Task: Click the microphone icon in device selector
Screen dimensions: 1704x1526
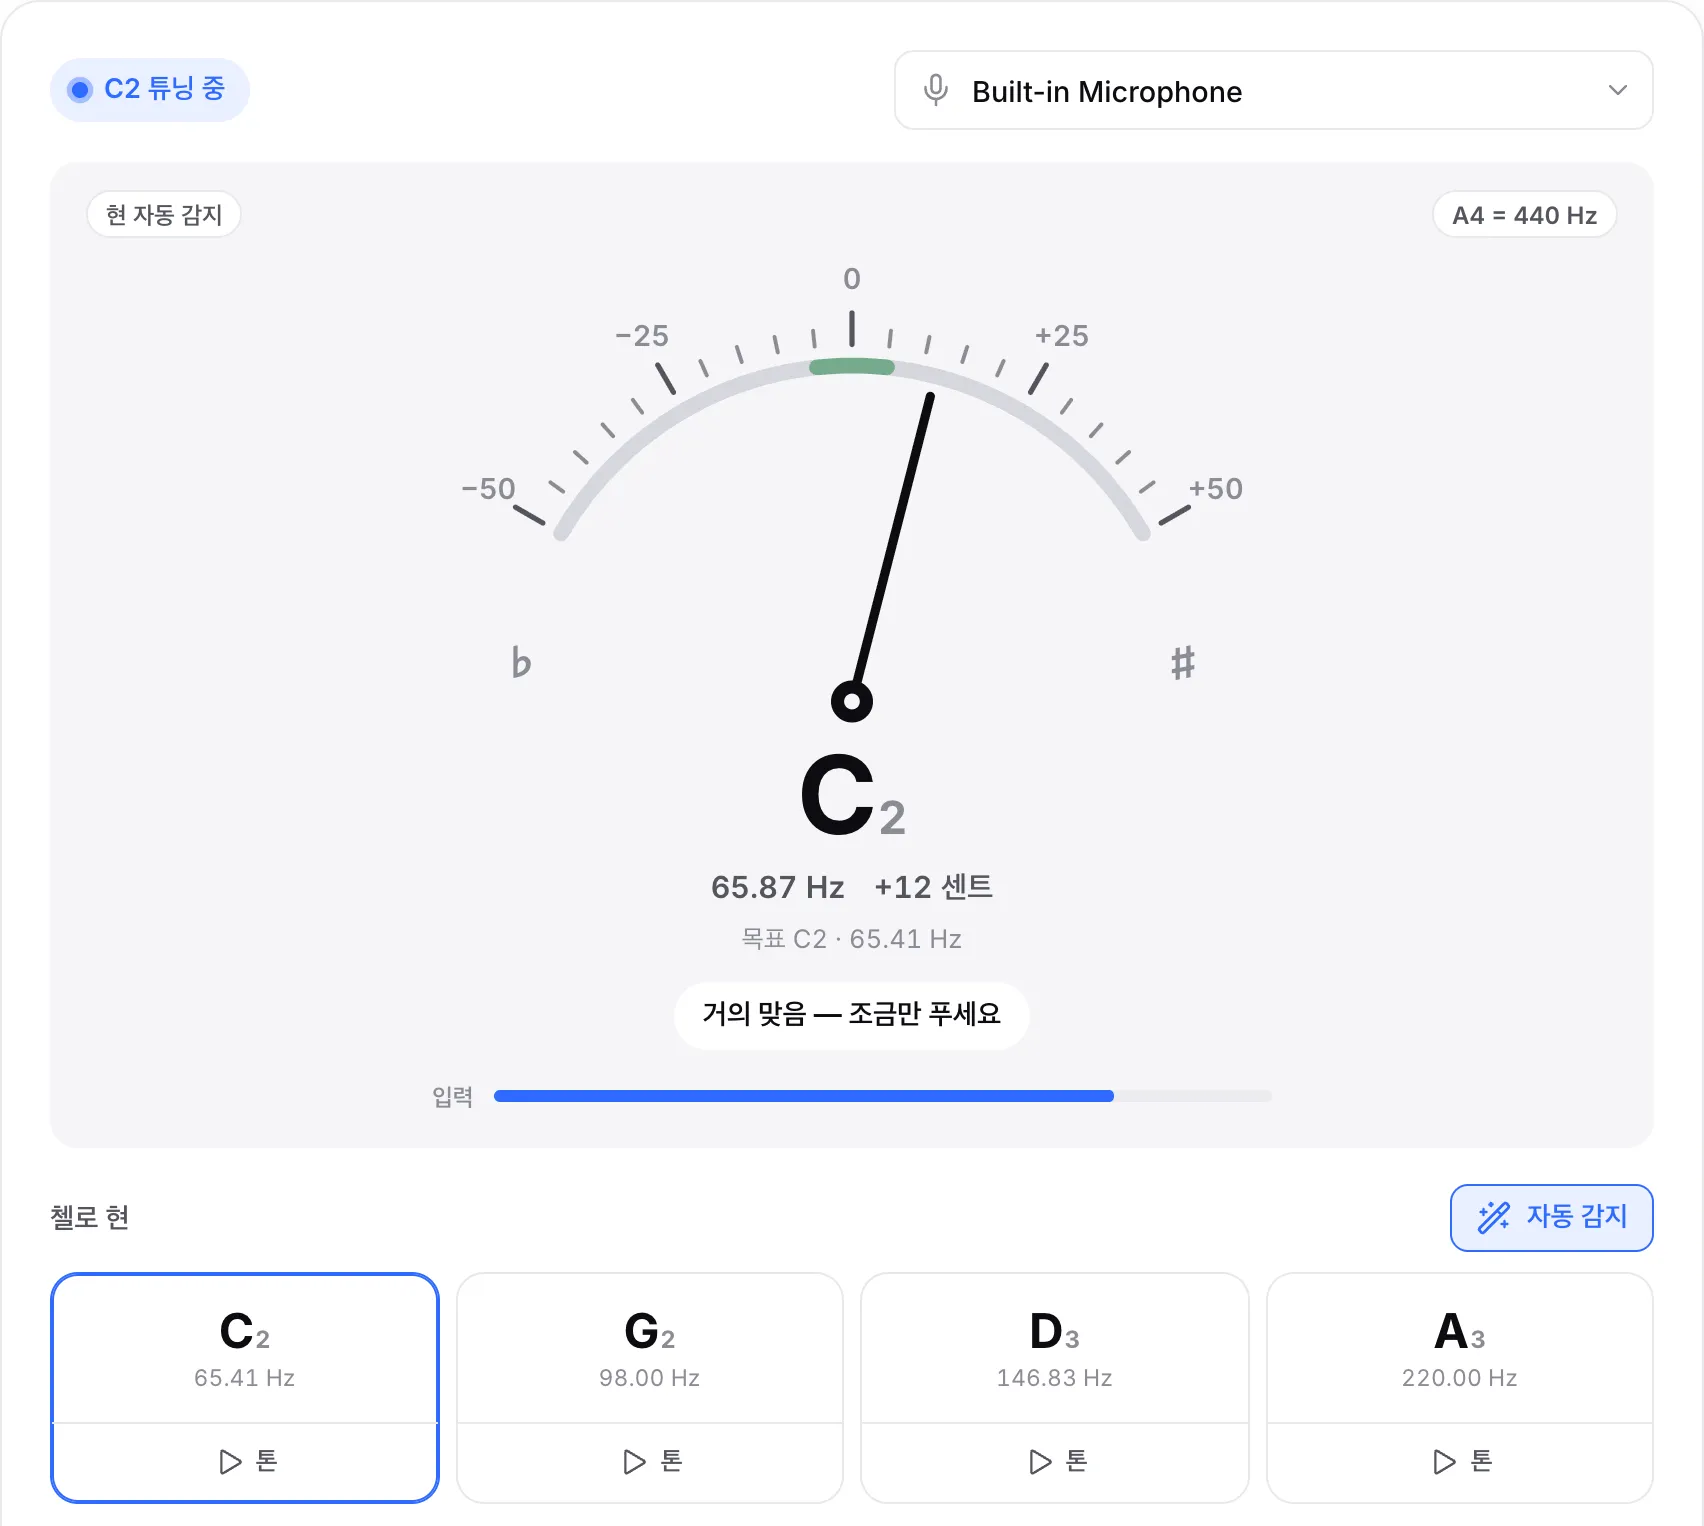Action: pos(936,90)
